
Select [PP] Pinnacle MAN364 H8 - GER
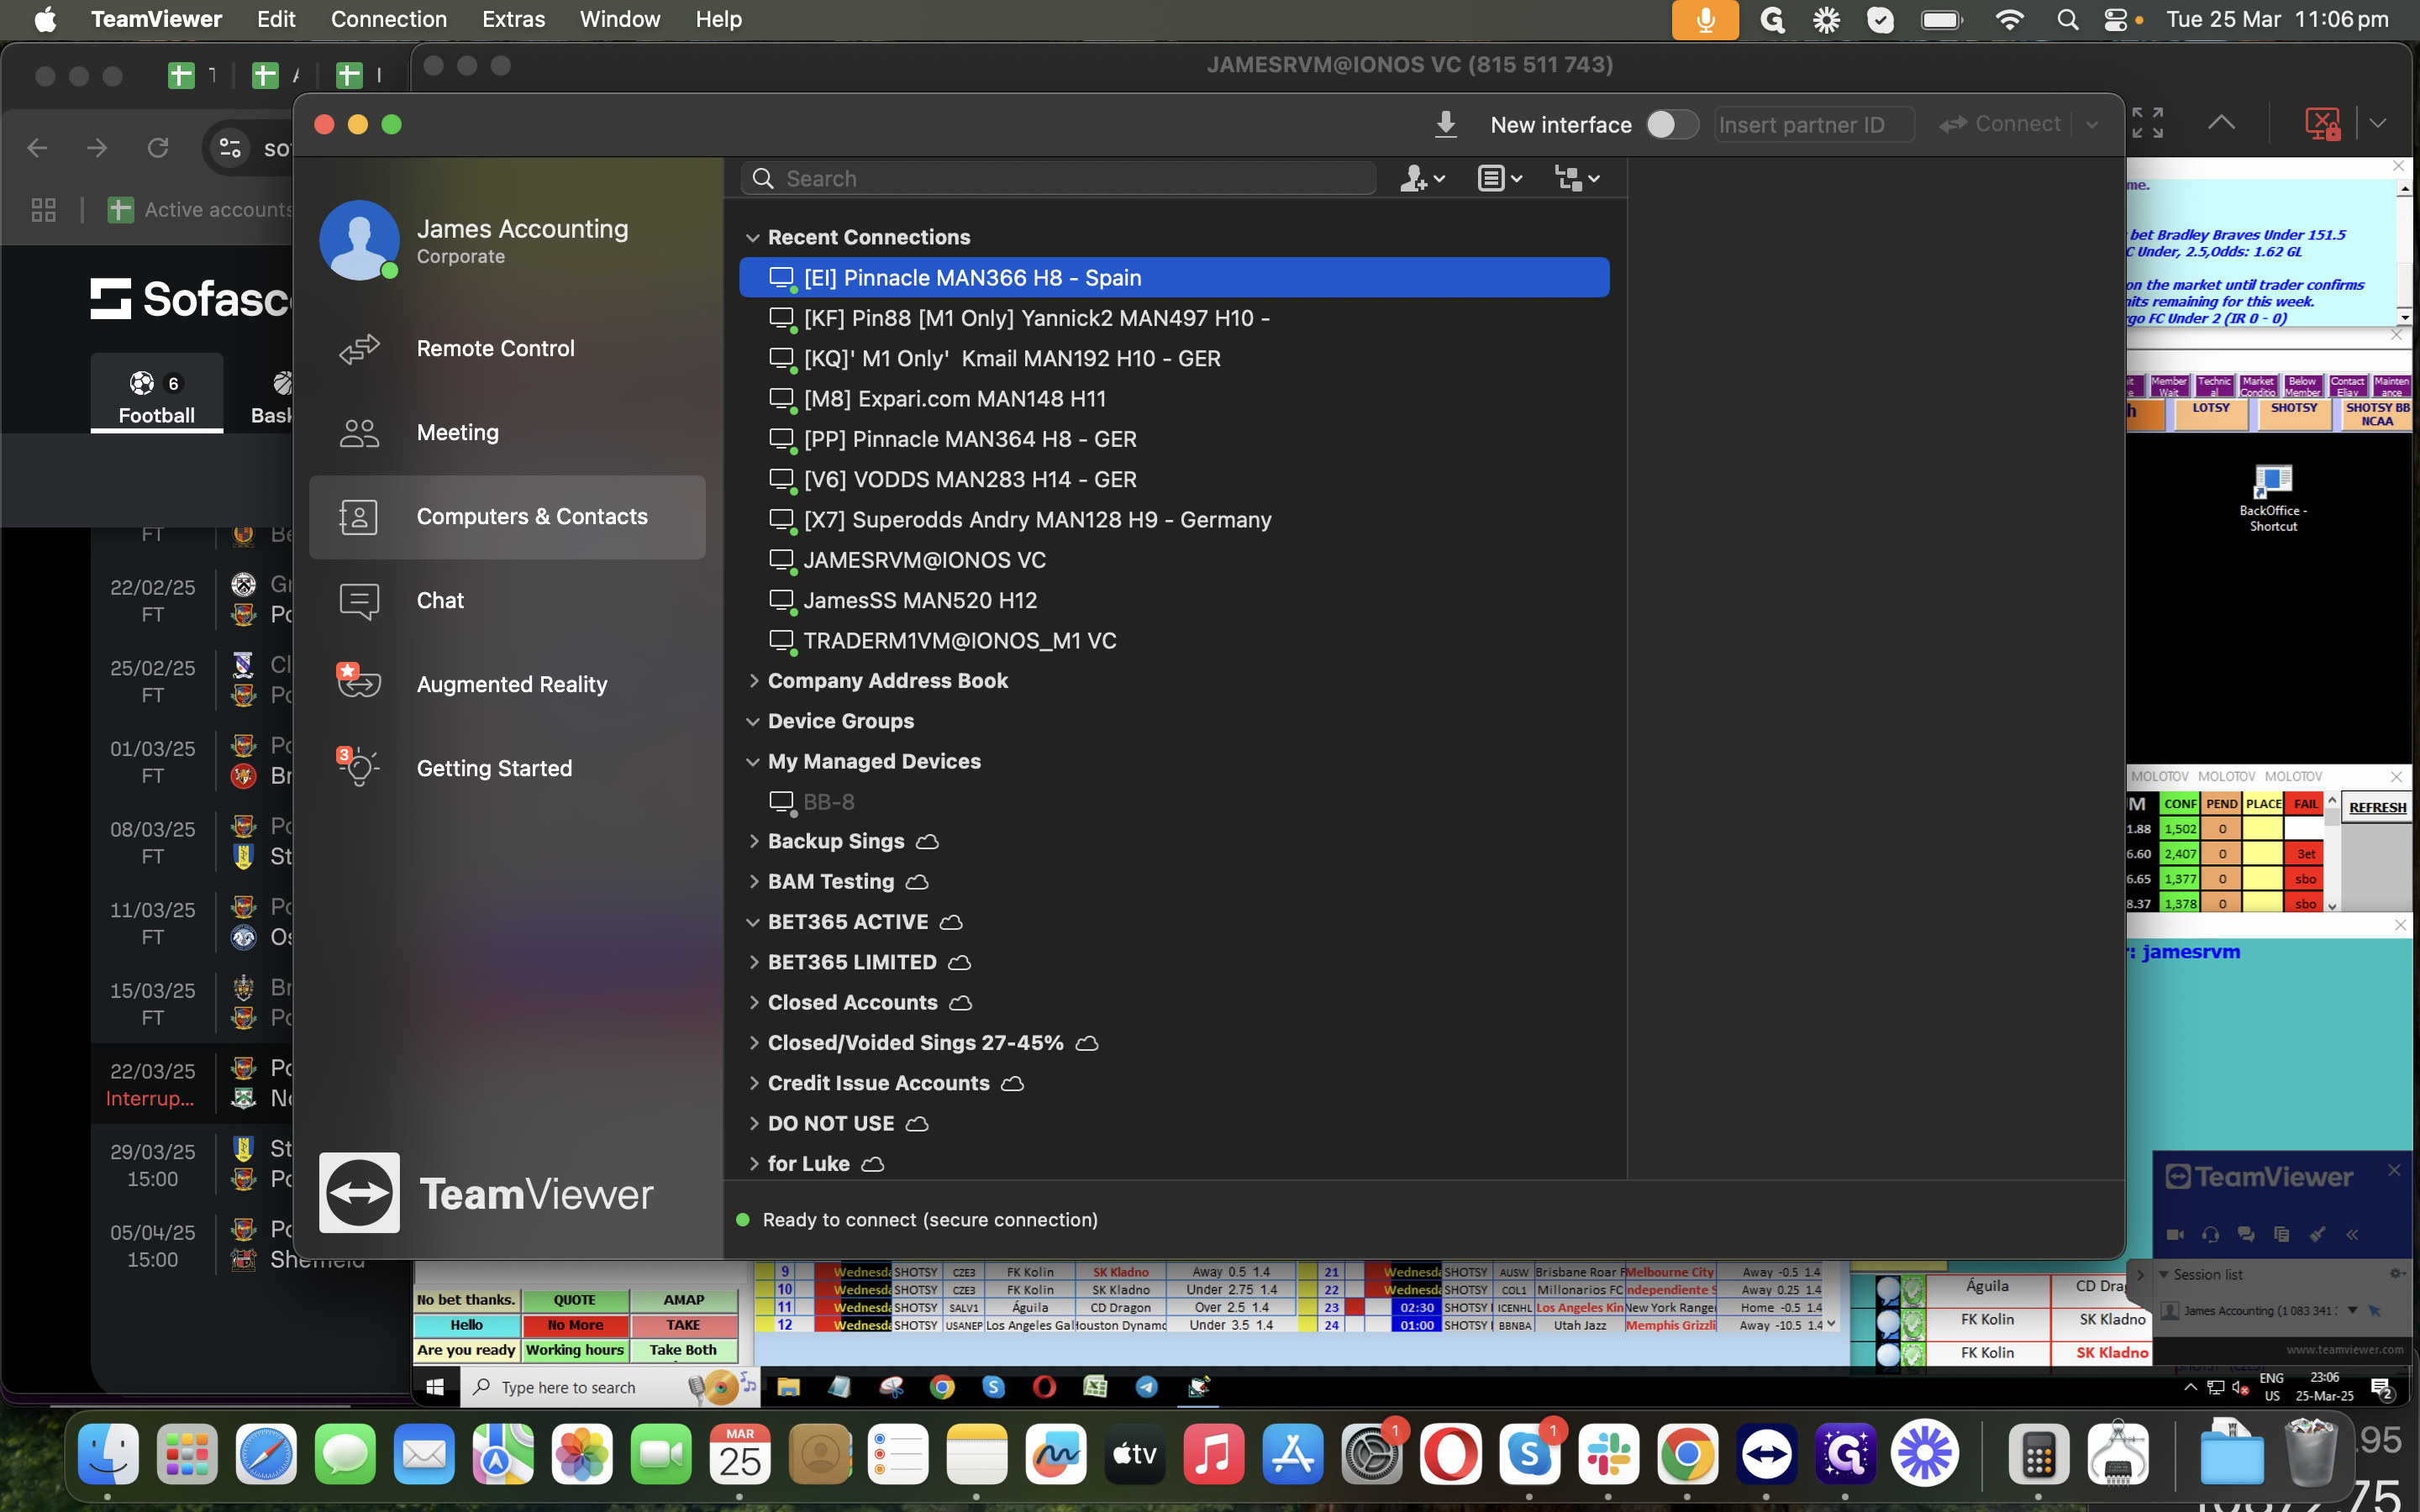point(1174,439)
